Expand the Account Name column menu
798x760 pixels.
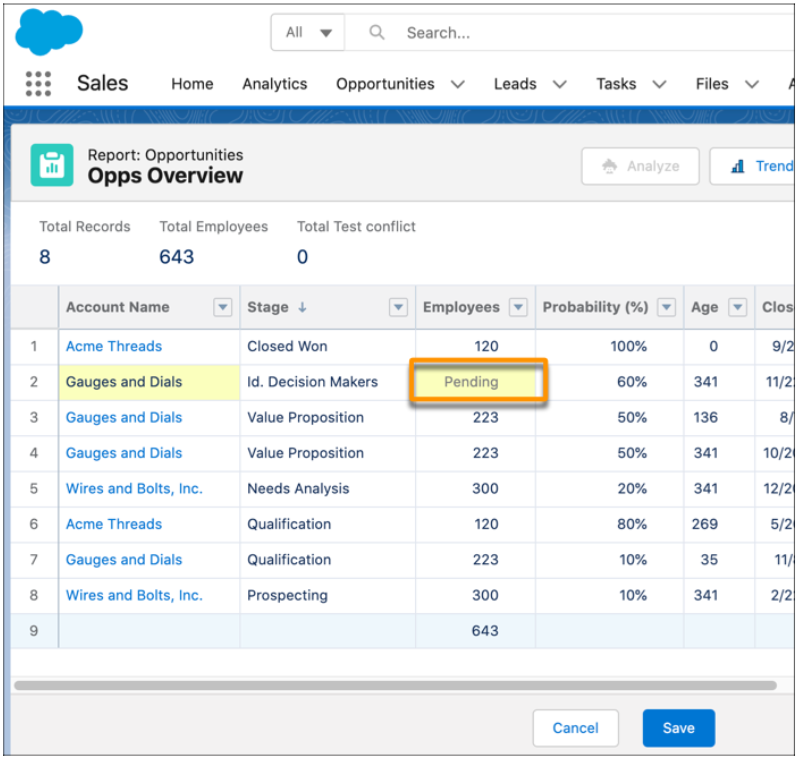[223, 308]
